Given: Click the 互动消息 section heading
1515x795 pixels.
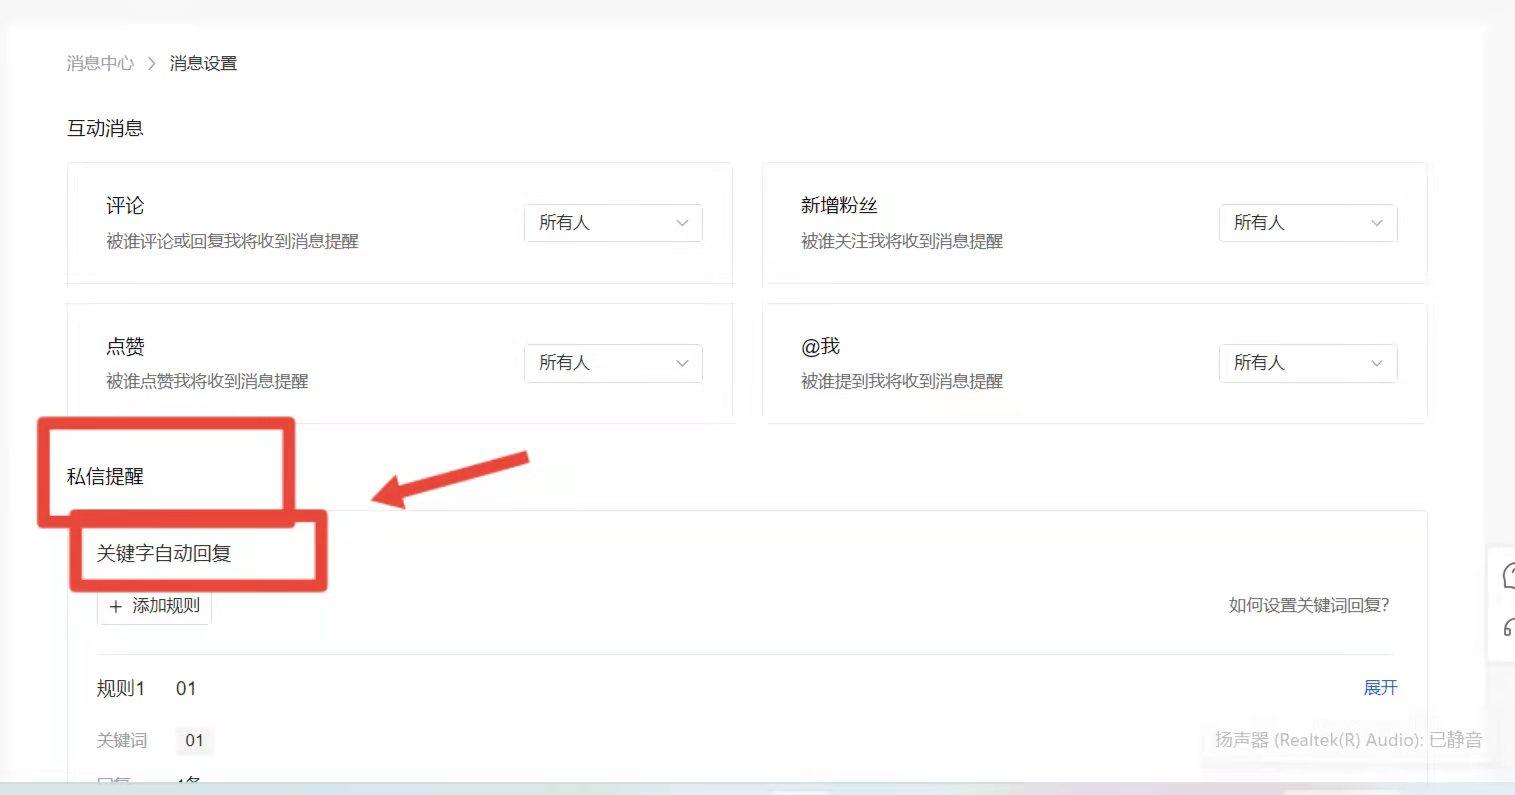Looking at the screenshot, I should click(x=105, y=128).
